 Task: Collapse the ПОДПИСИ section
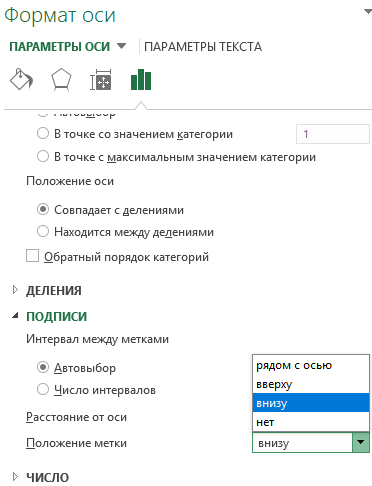click(x=15, y=316)
